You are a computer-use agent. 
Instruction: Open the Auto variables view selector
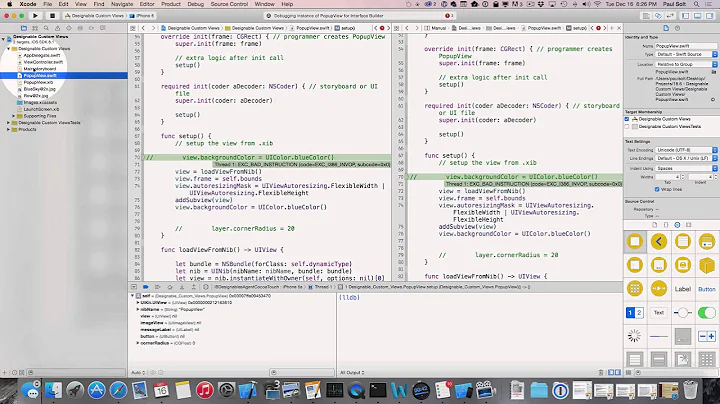[x=138, y=372]
